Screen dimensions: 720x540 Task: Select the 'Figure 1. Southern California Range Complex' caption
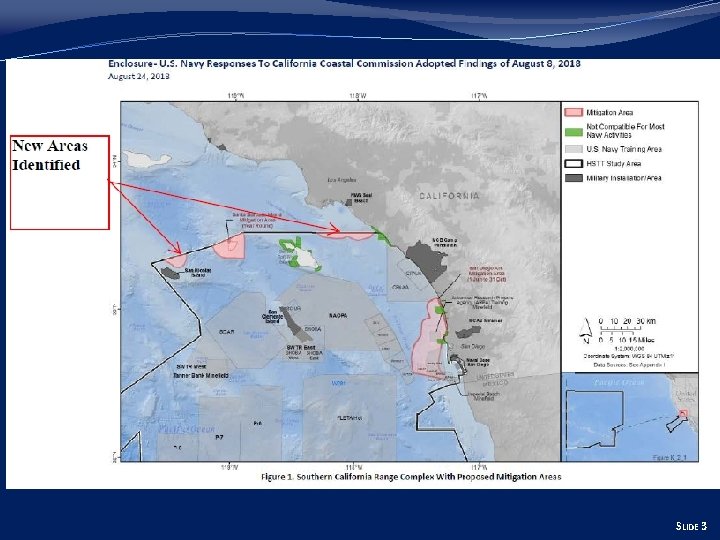411,477
